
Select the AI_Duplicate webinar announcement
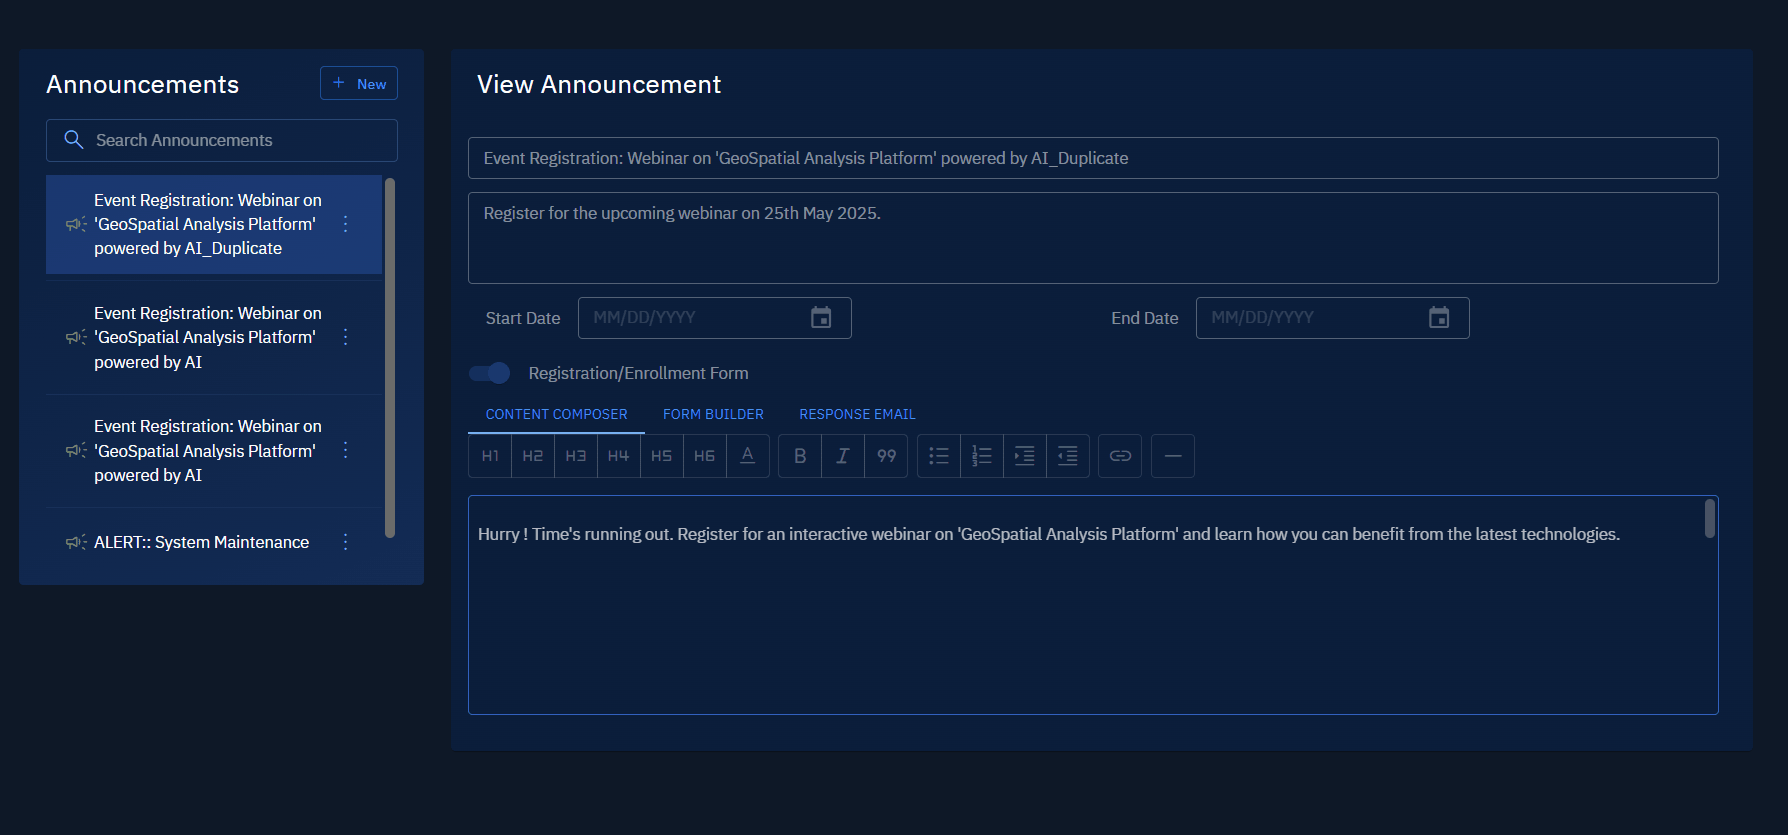[214, 224]
